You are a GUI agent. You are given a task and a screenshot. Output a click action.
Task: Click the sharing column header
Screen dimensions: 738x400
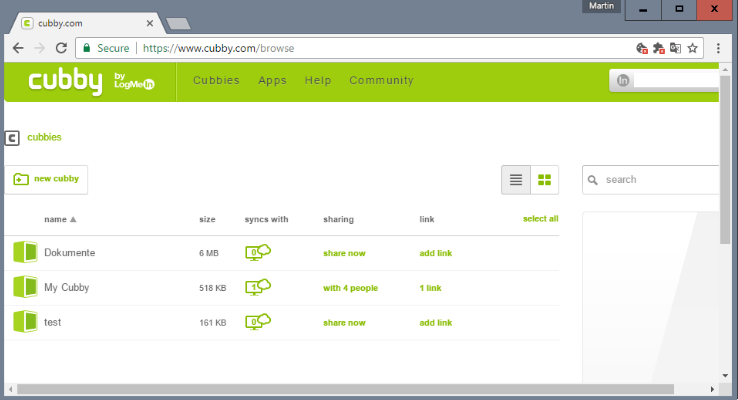click(338, 219)
